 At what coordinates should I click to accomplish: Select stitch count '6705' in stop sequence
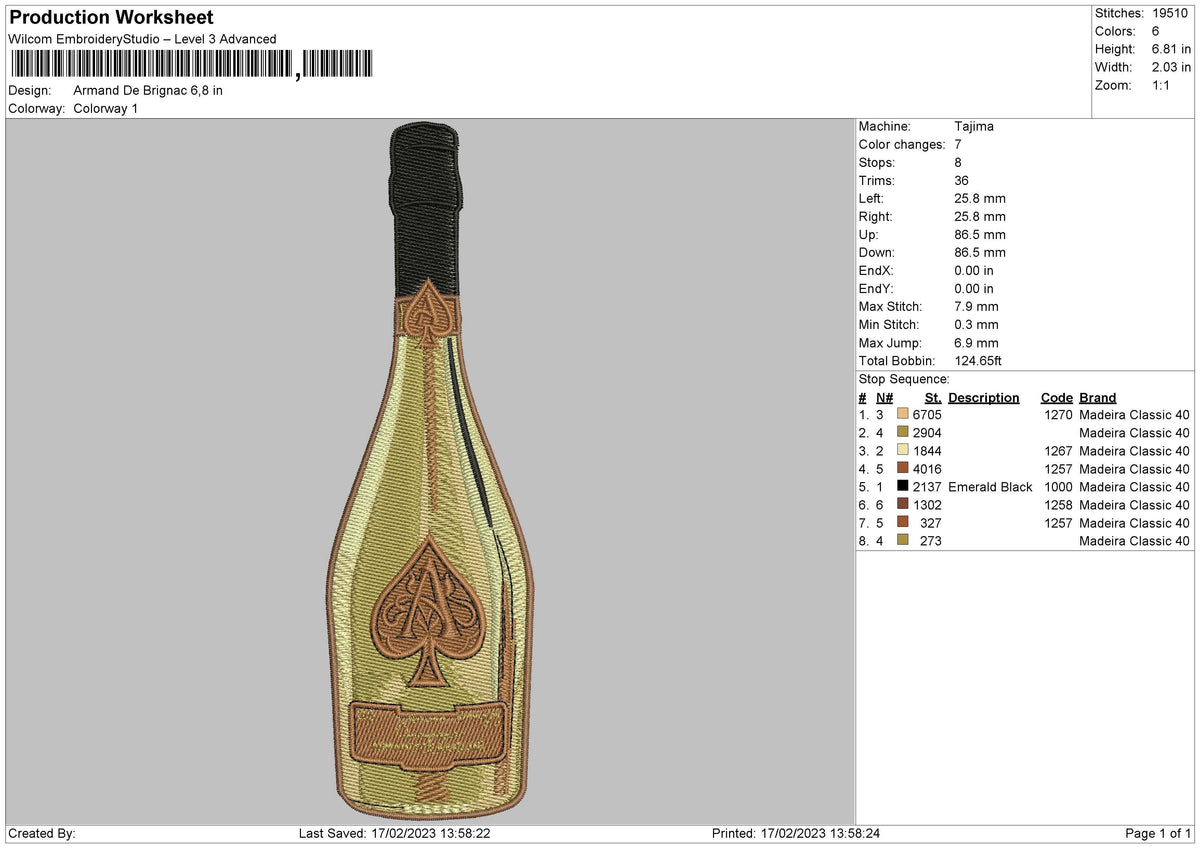tap(927, 415)
